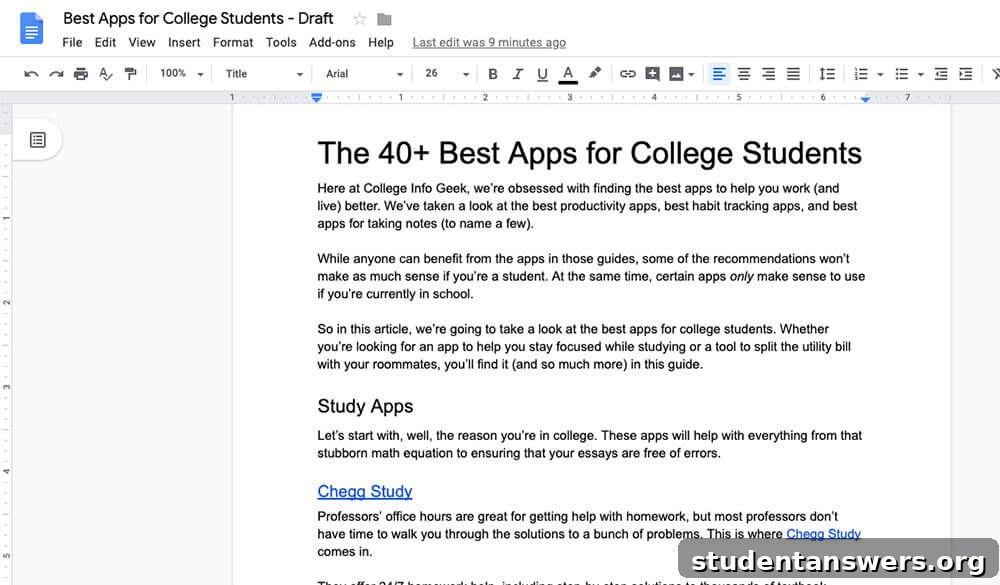Set justified text alignment
This screenshot has height=585, width=1000.
(x=793, y=74)
